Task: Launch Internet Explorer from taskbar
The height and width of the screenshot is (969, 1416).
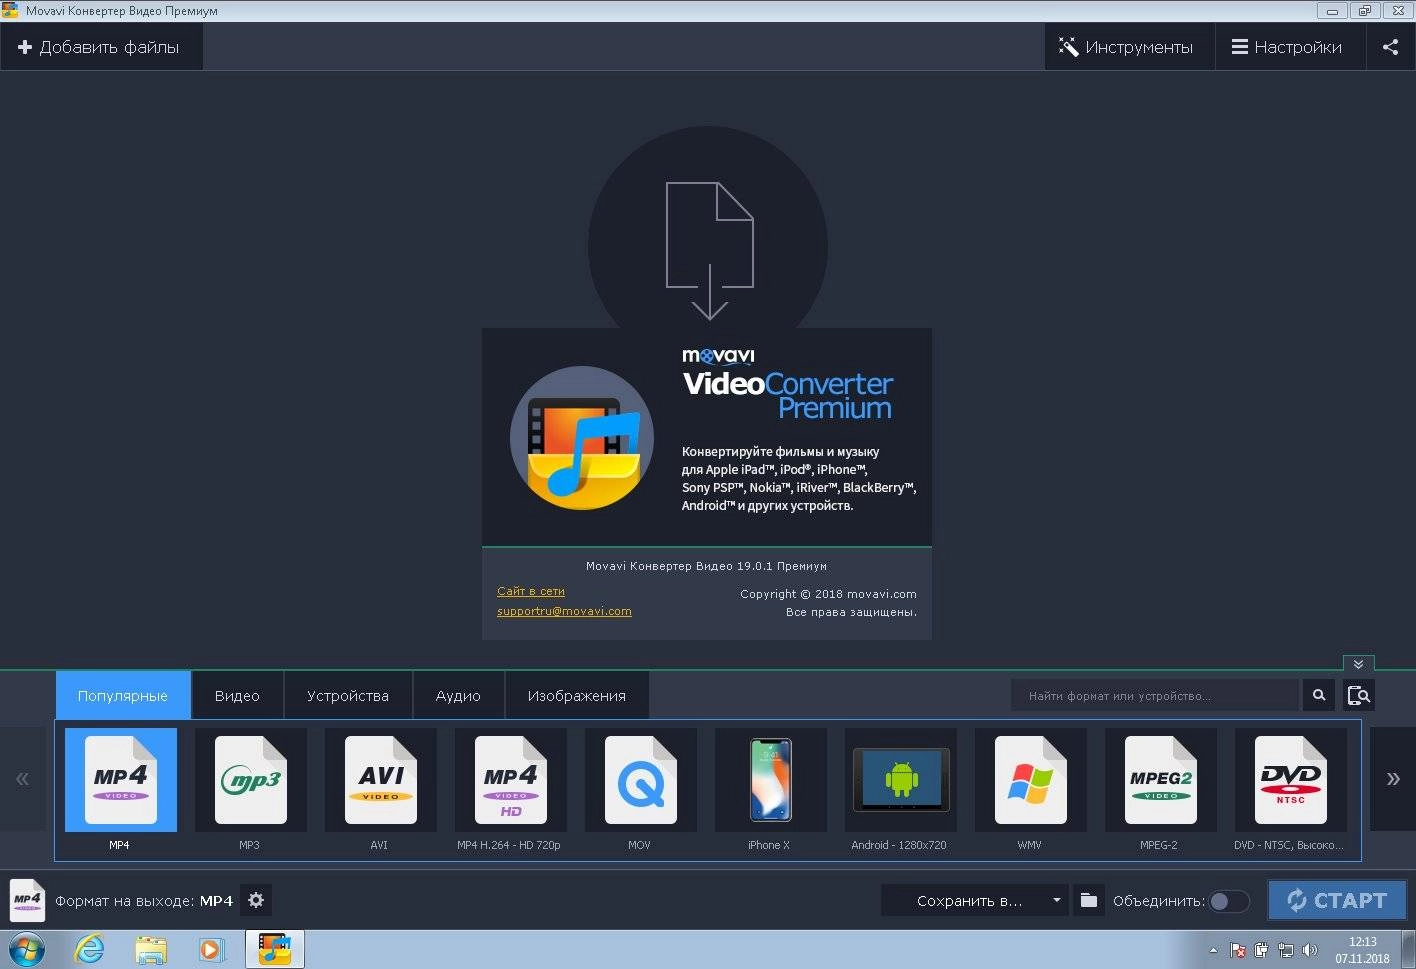Action: pos(90,949)
